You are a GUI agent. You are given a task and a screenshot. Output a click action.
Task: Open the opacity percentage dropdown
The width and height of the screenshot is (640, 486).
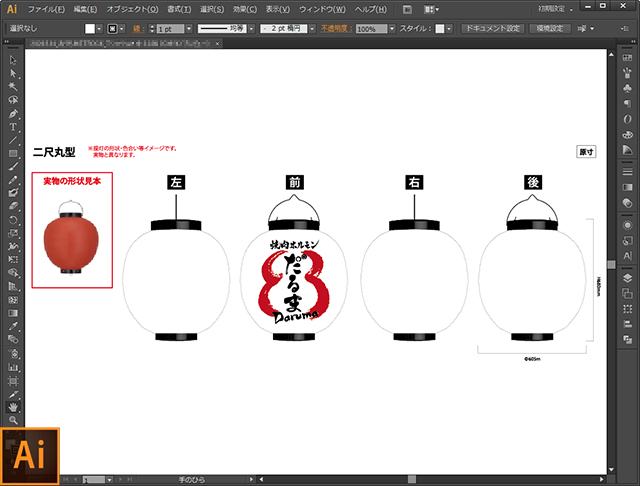point(392,29)
